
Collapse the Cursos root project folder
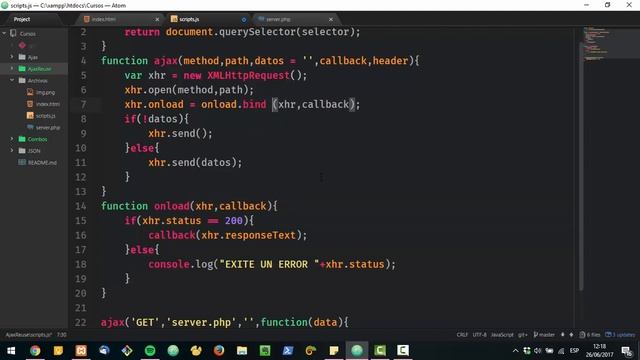(4, 33)
